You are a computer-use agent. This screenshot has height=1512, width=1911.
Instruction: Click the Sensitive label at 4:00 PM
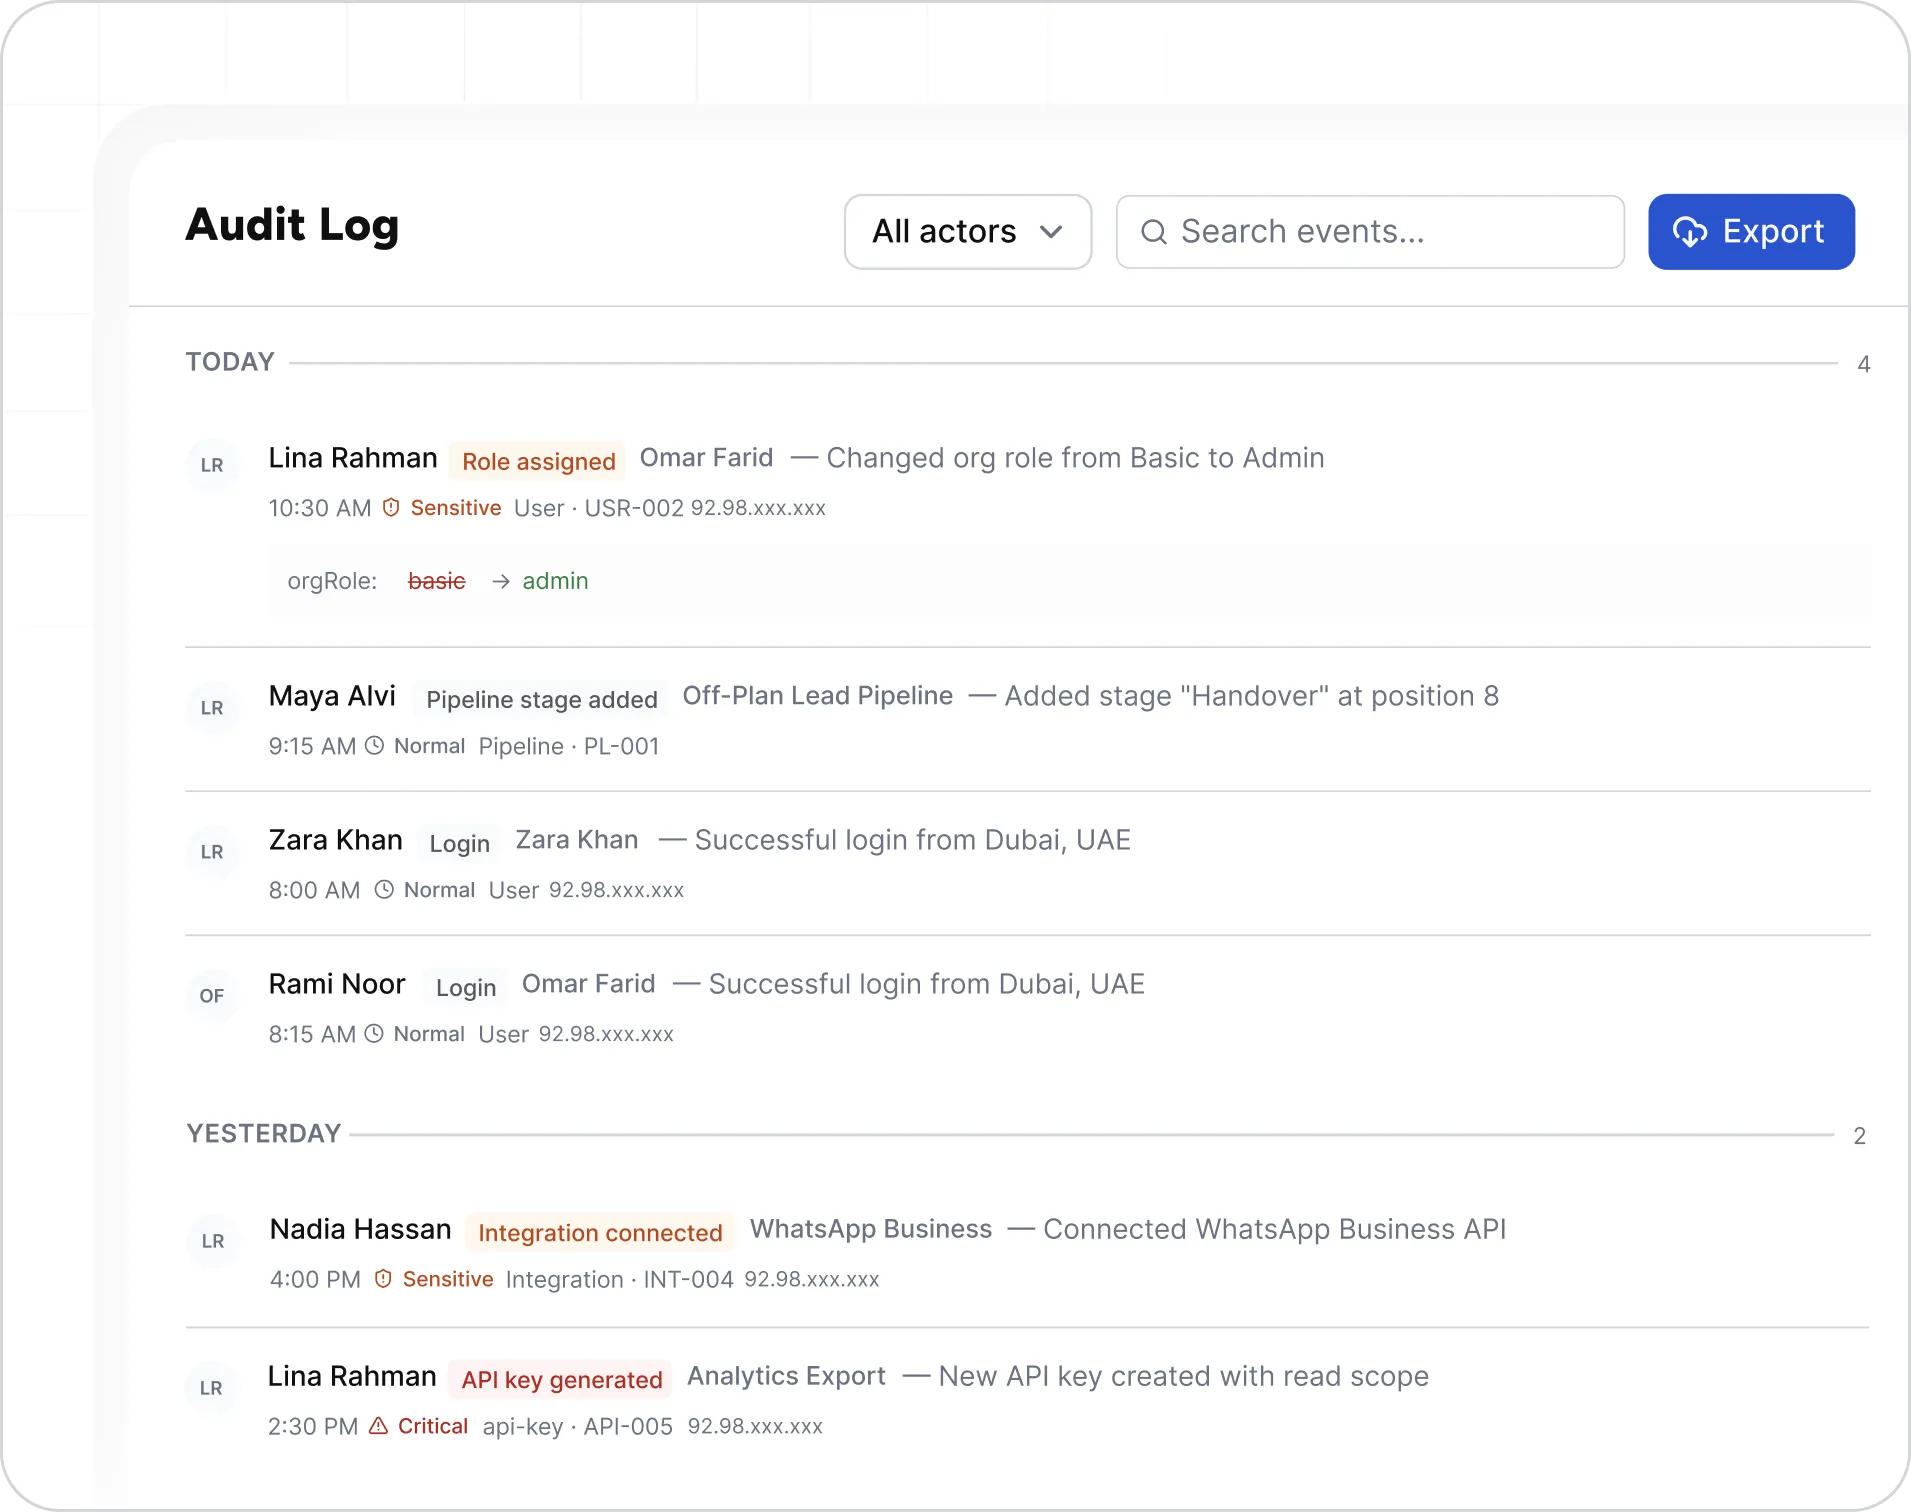click(448, 1279)
